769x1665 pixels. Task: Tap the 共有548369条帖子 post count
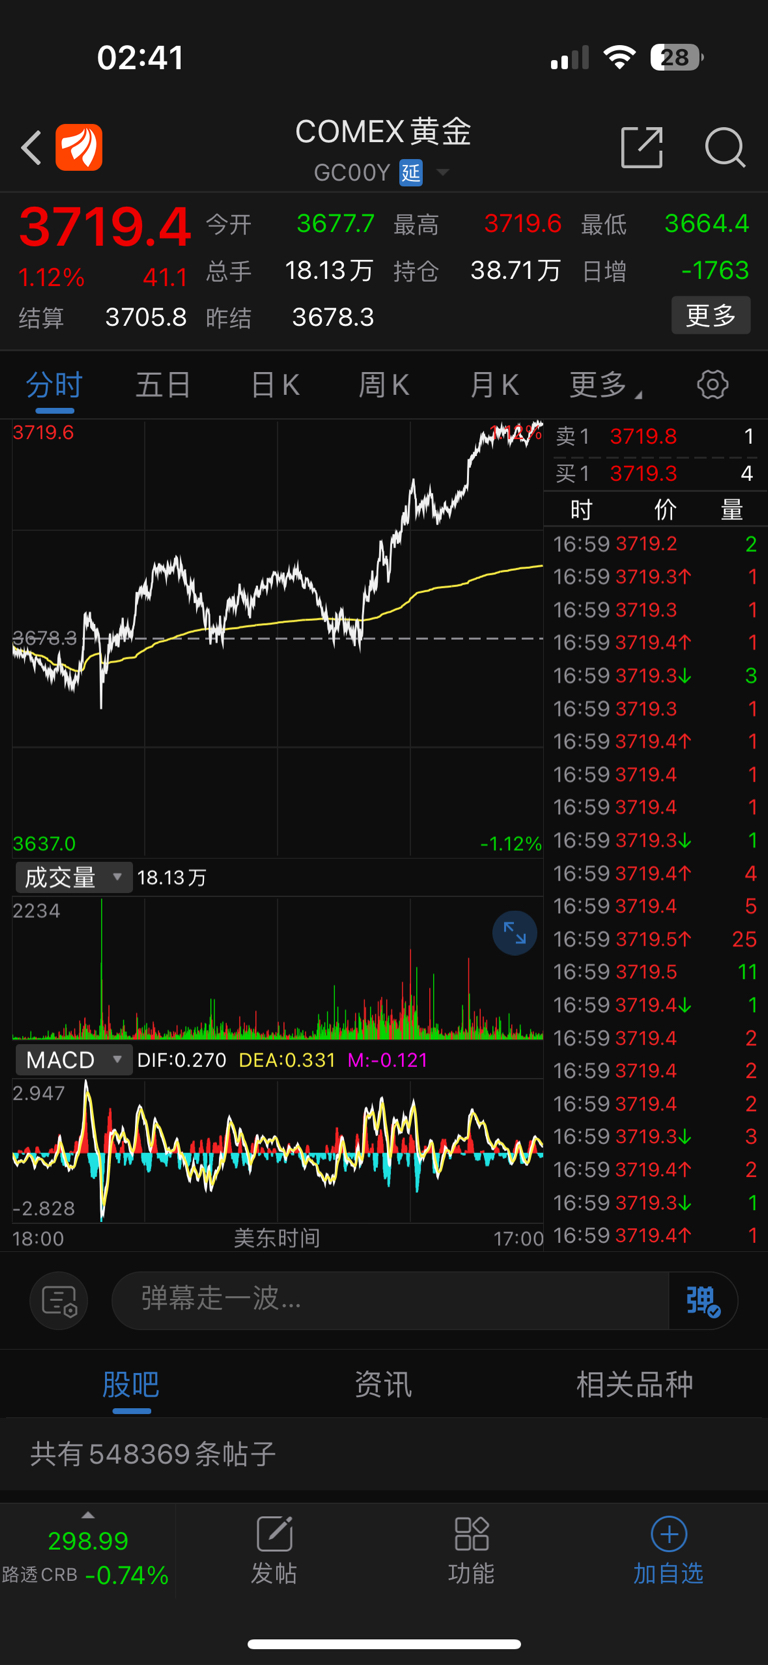[152, 1454]
